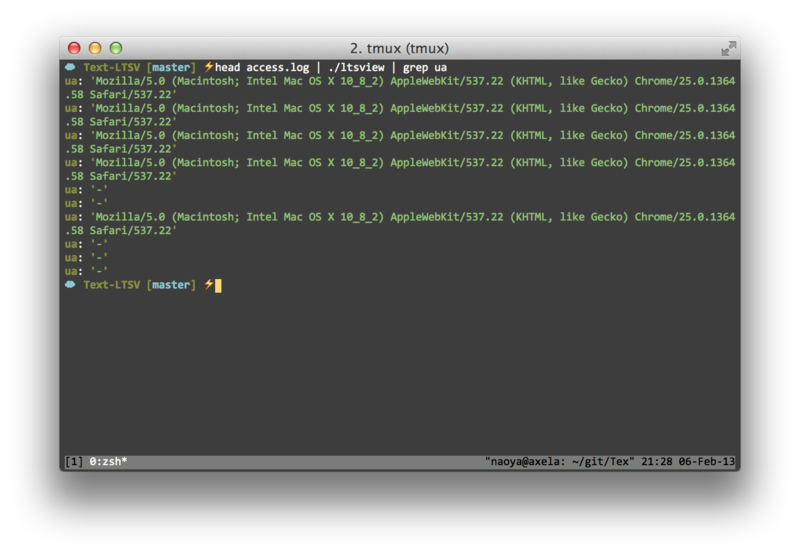This screenshot has width=800, height=554.
Task: Click the yellow minimize window button
Action: click(95, 48)
